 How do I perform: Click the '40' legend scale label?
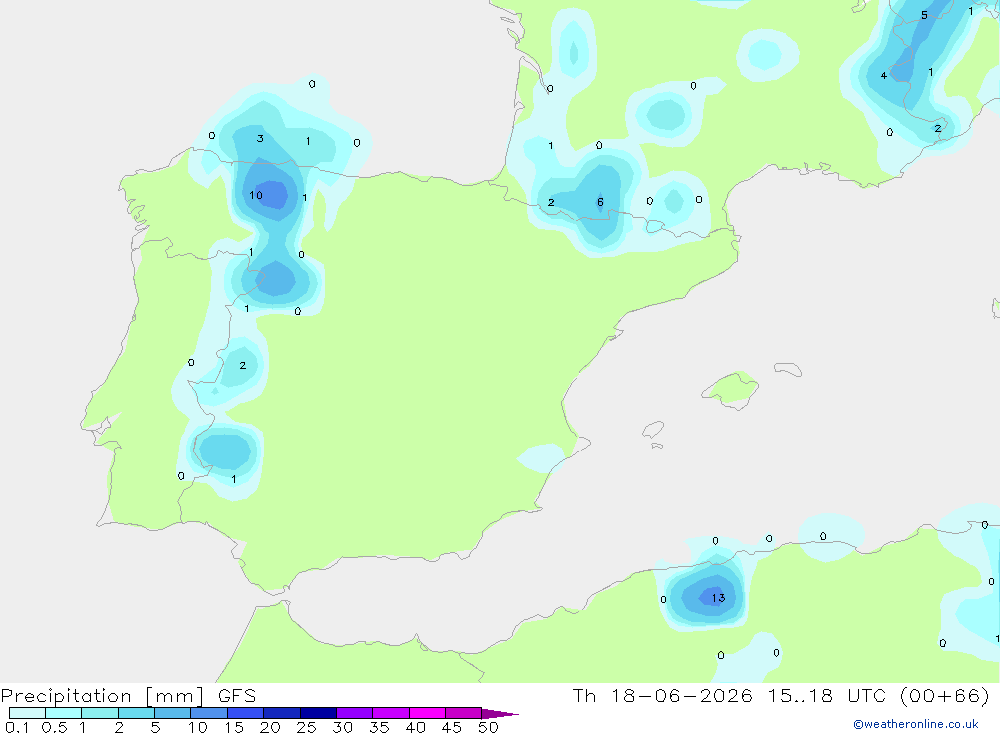click(416, 727)
